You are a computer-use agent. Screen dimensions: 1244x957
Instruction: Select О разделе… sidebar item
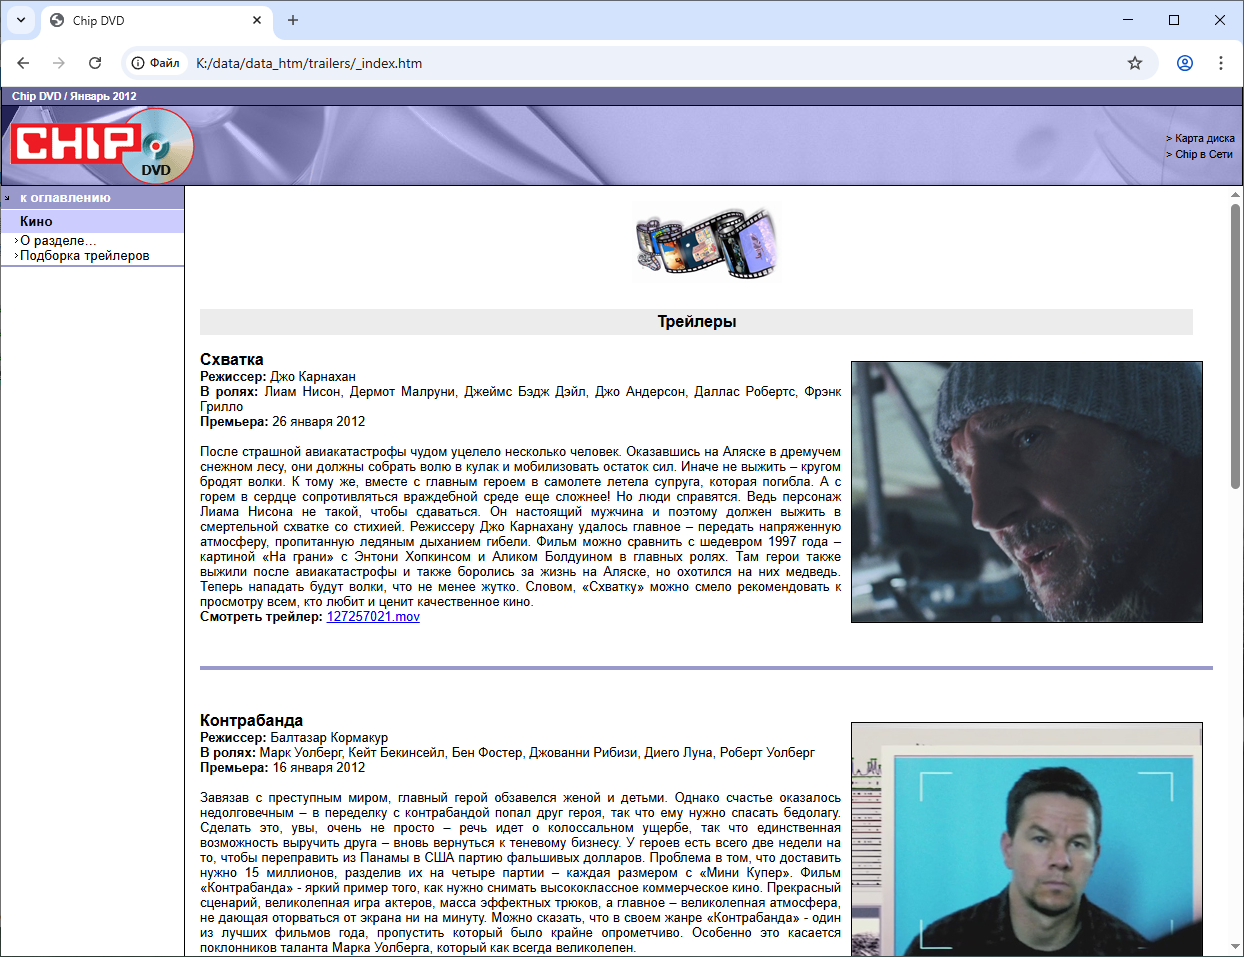coord(58,241)
